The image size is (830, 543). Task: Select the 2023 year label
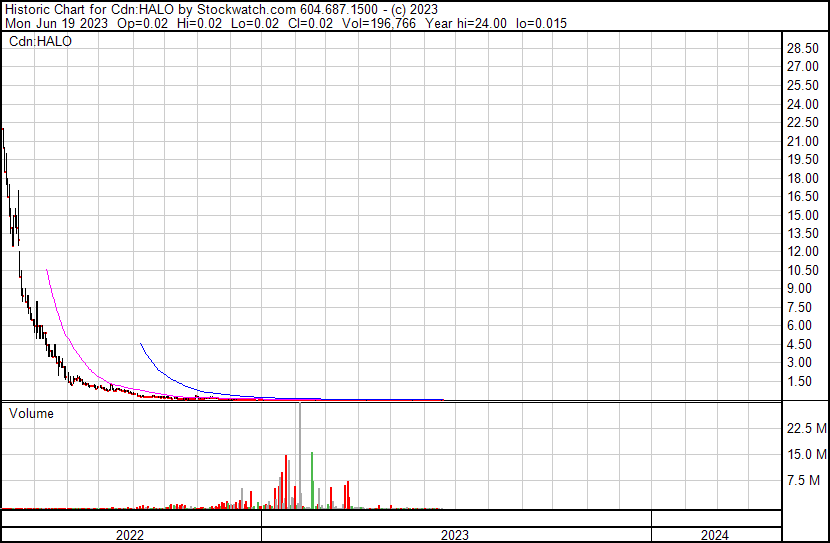[x=455, y=535]
